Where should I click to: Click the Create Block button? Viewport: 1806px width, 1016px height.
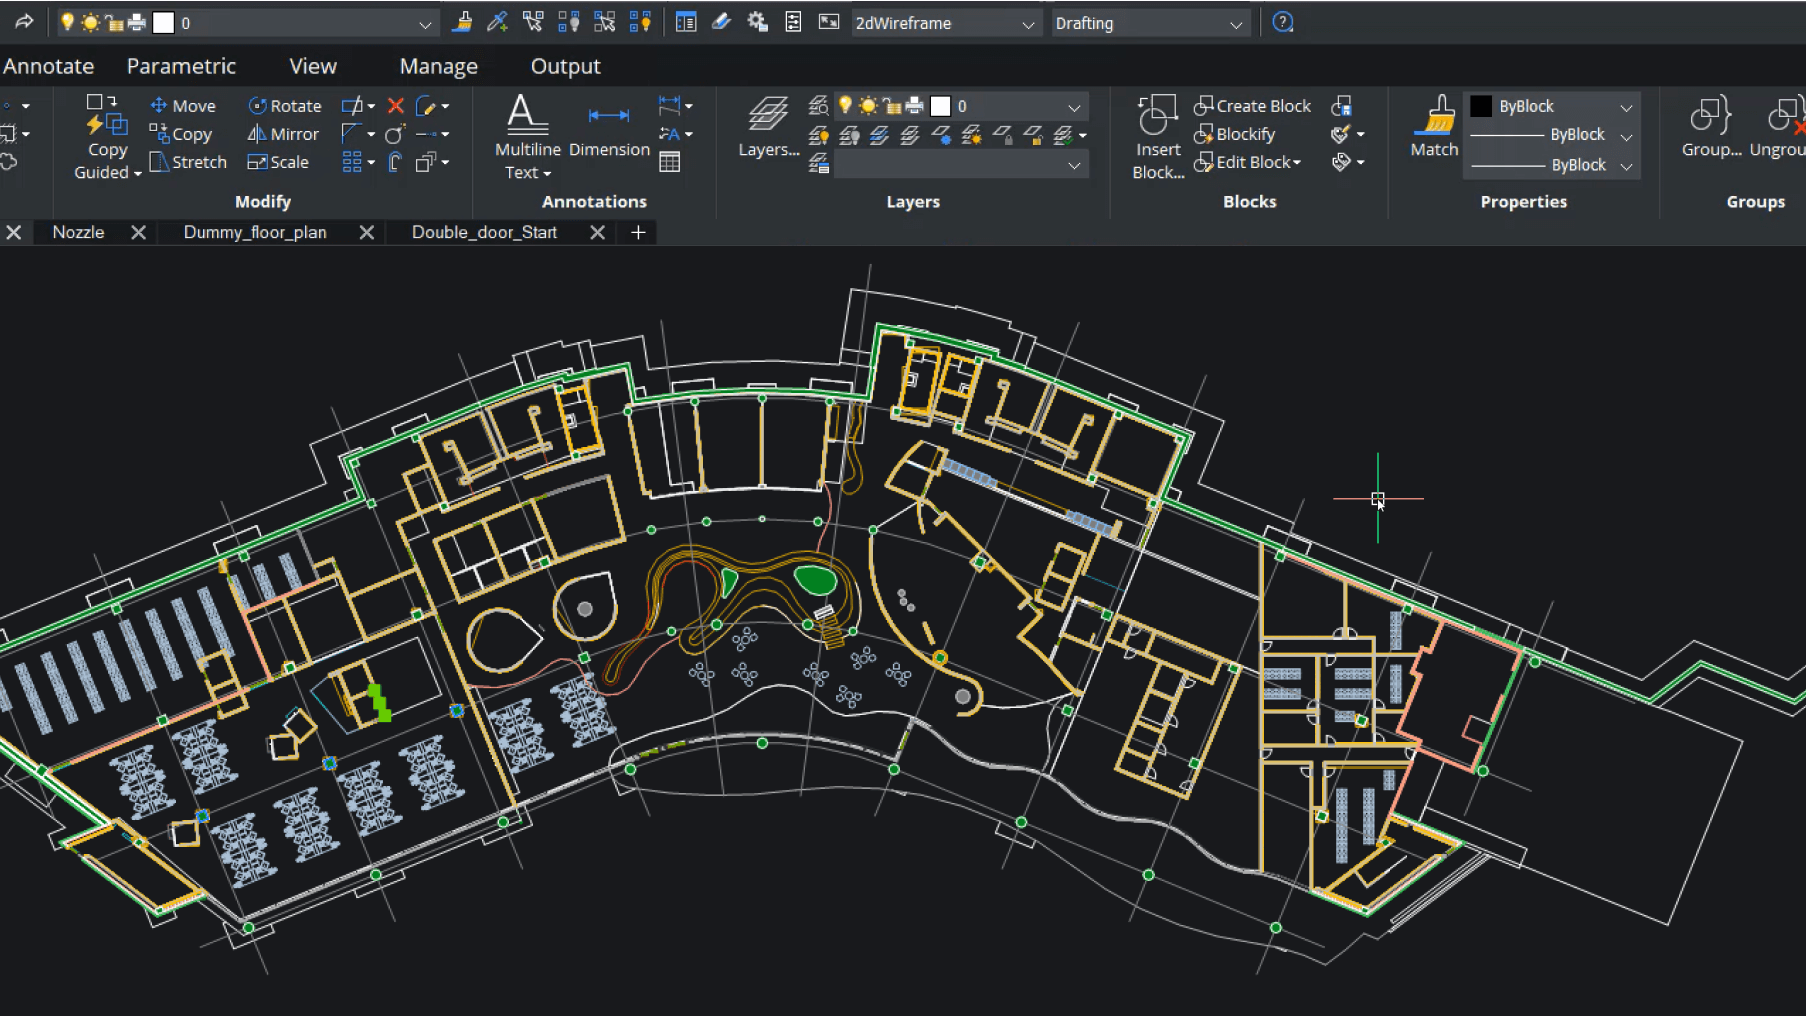pos(1253,106)
